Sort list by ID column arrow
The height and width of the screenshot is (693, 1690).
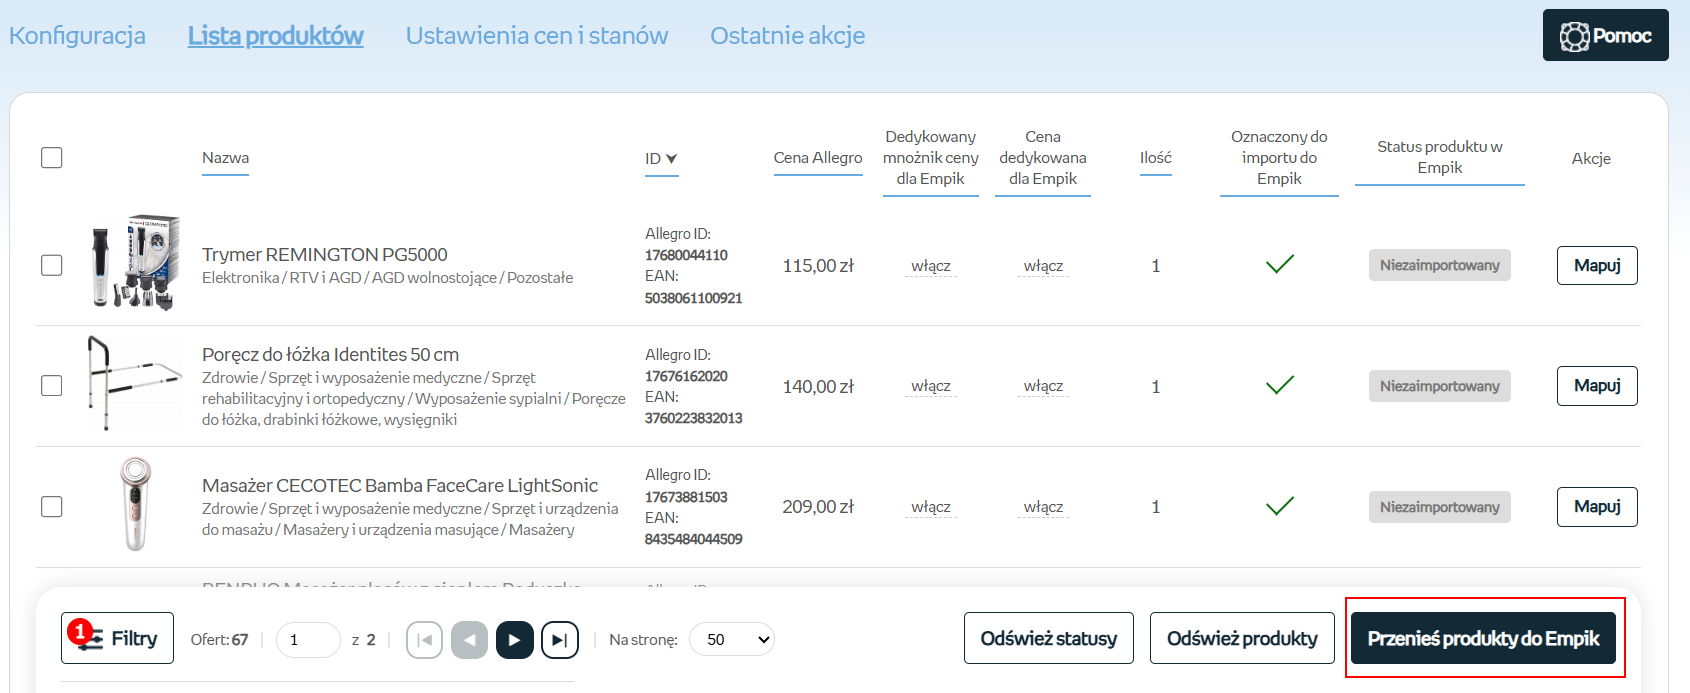tap(671, 159)
